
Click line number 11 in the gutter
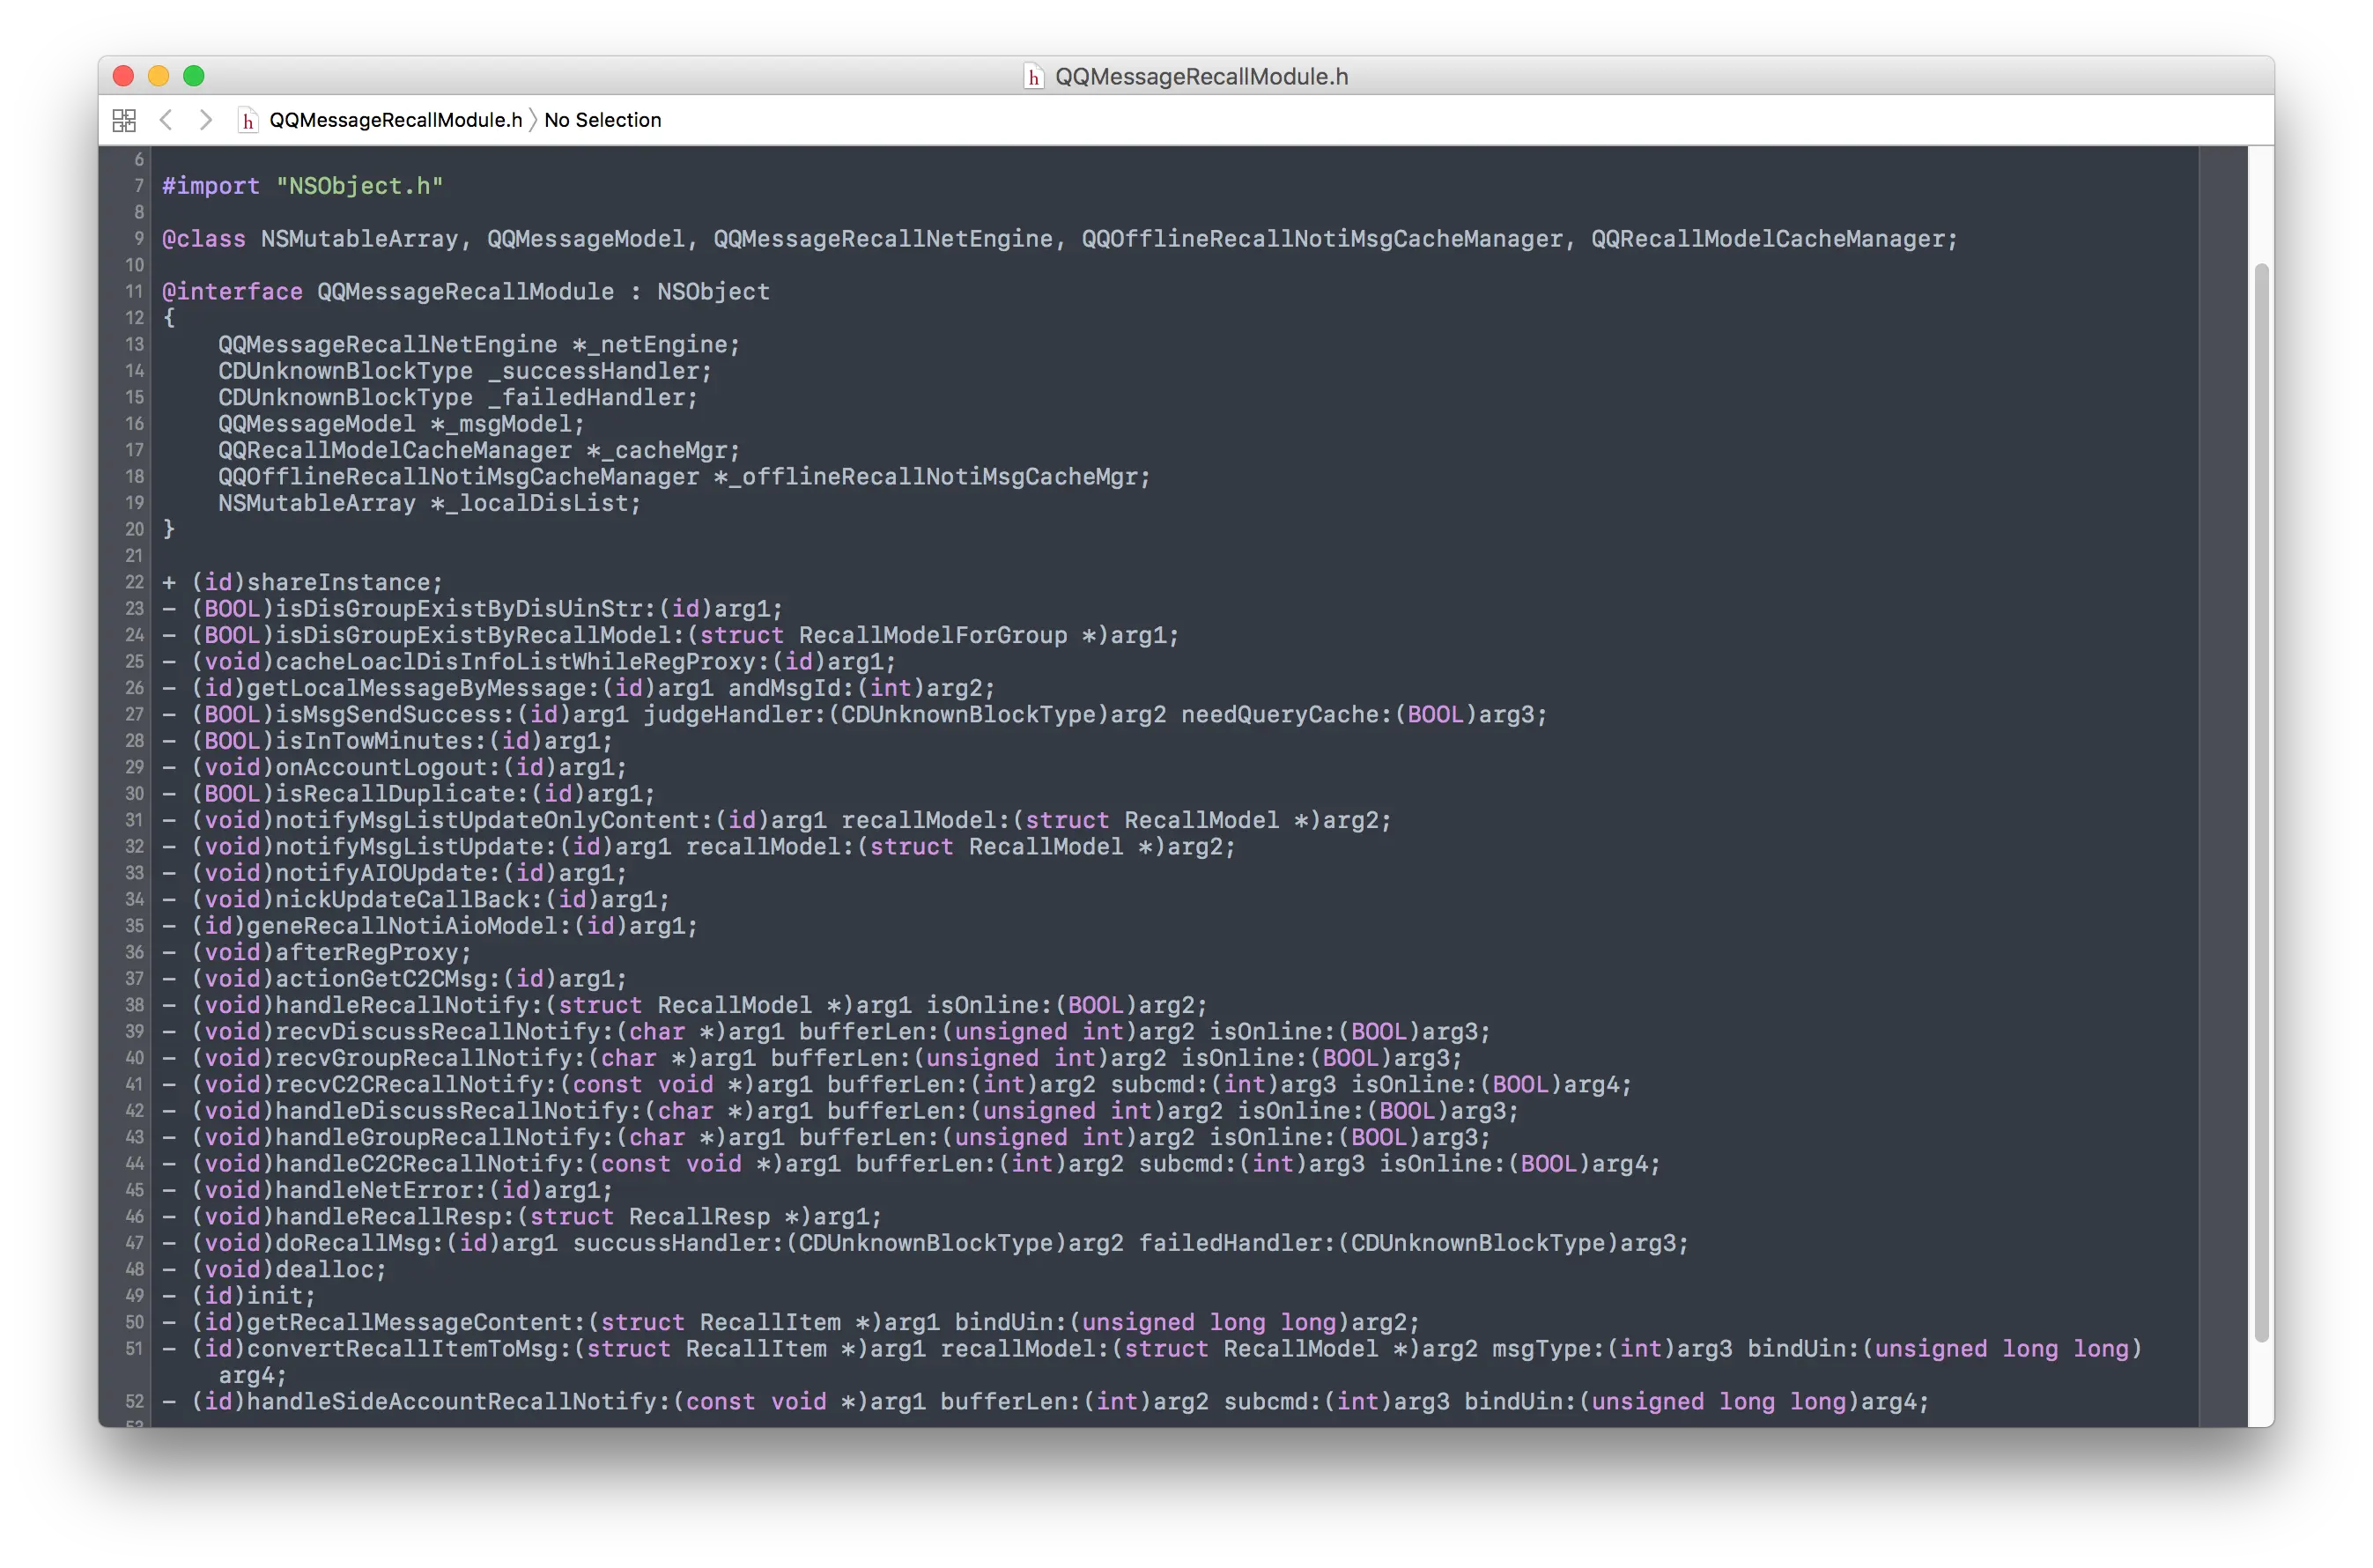(x=135, y=291)
